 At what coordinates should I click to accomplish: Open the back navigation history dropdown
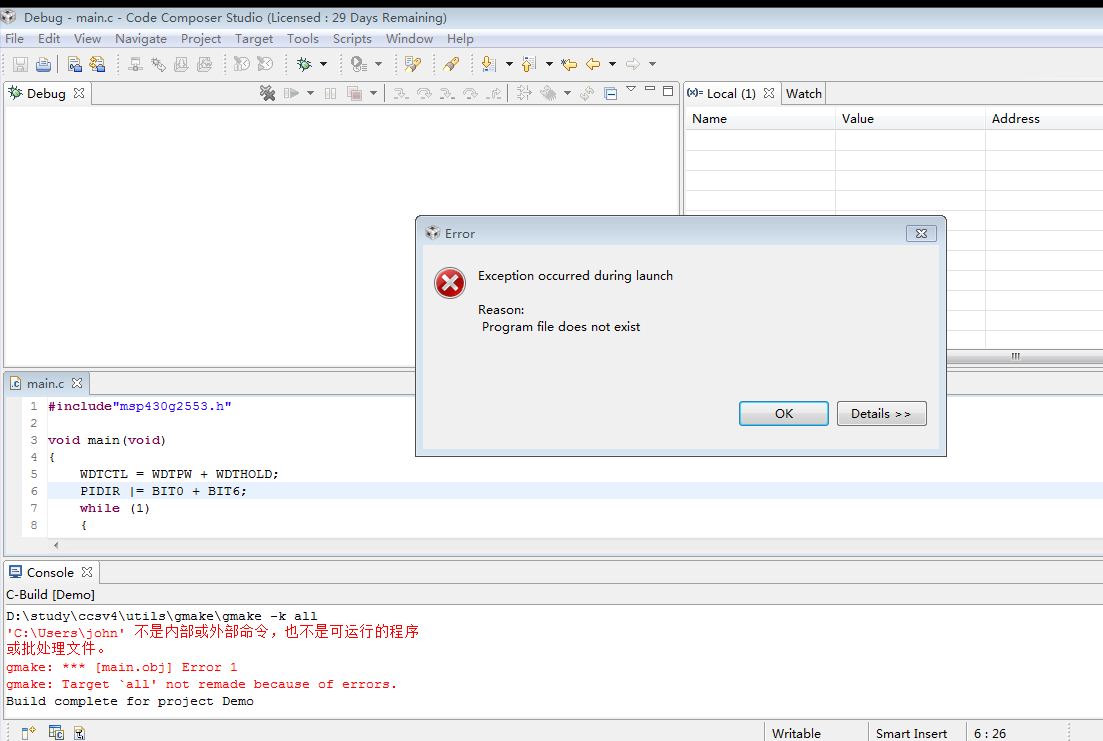613,64
